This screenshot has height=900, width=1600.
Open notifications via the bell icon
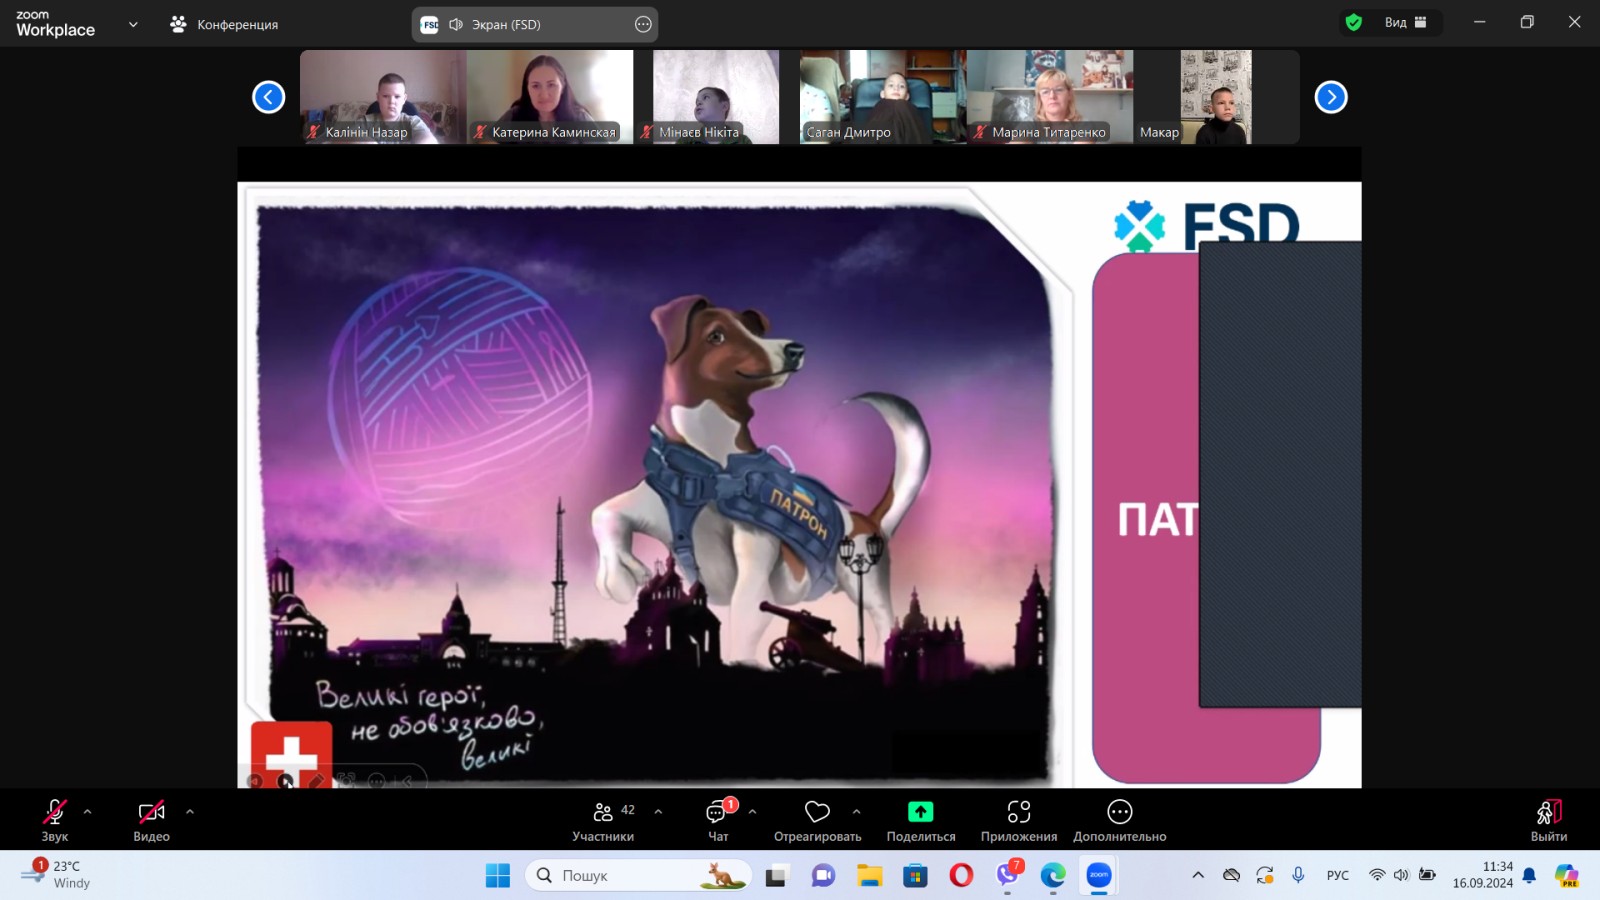point(1529,875)
